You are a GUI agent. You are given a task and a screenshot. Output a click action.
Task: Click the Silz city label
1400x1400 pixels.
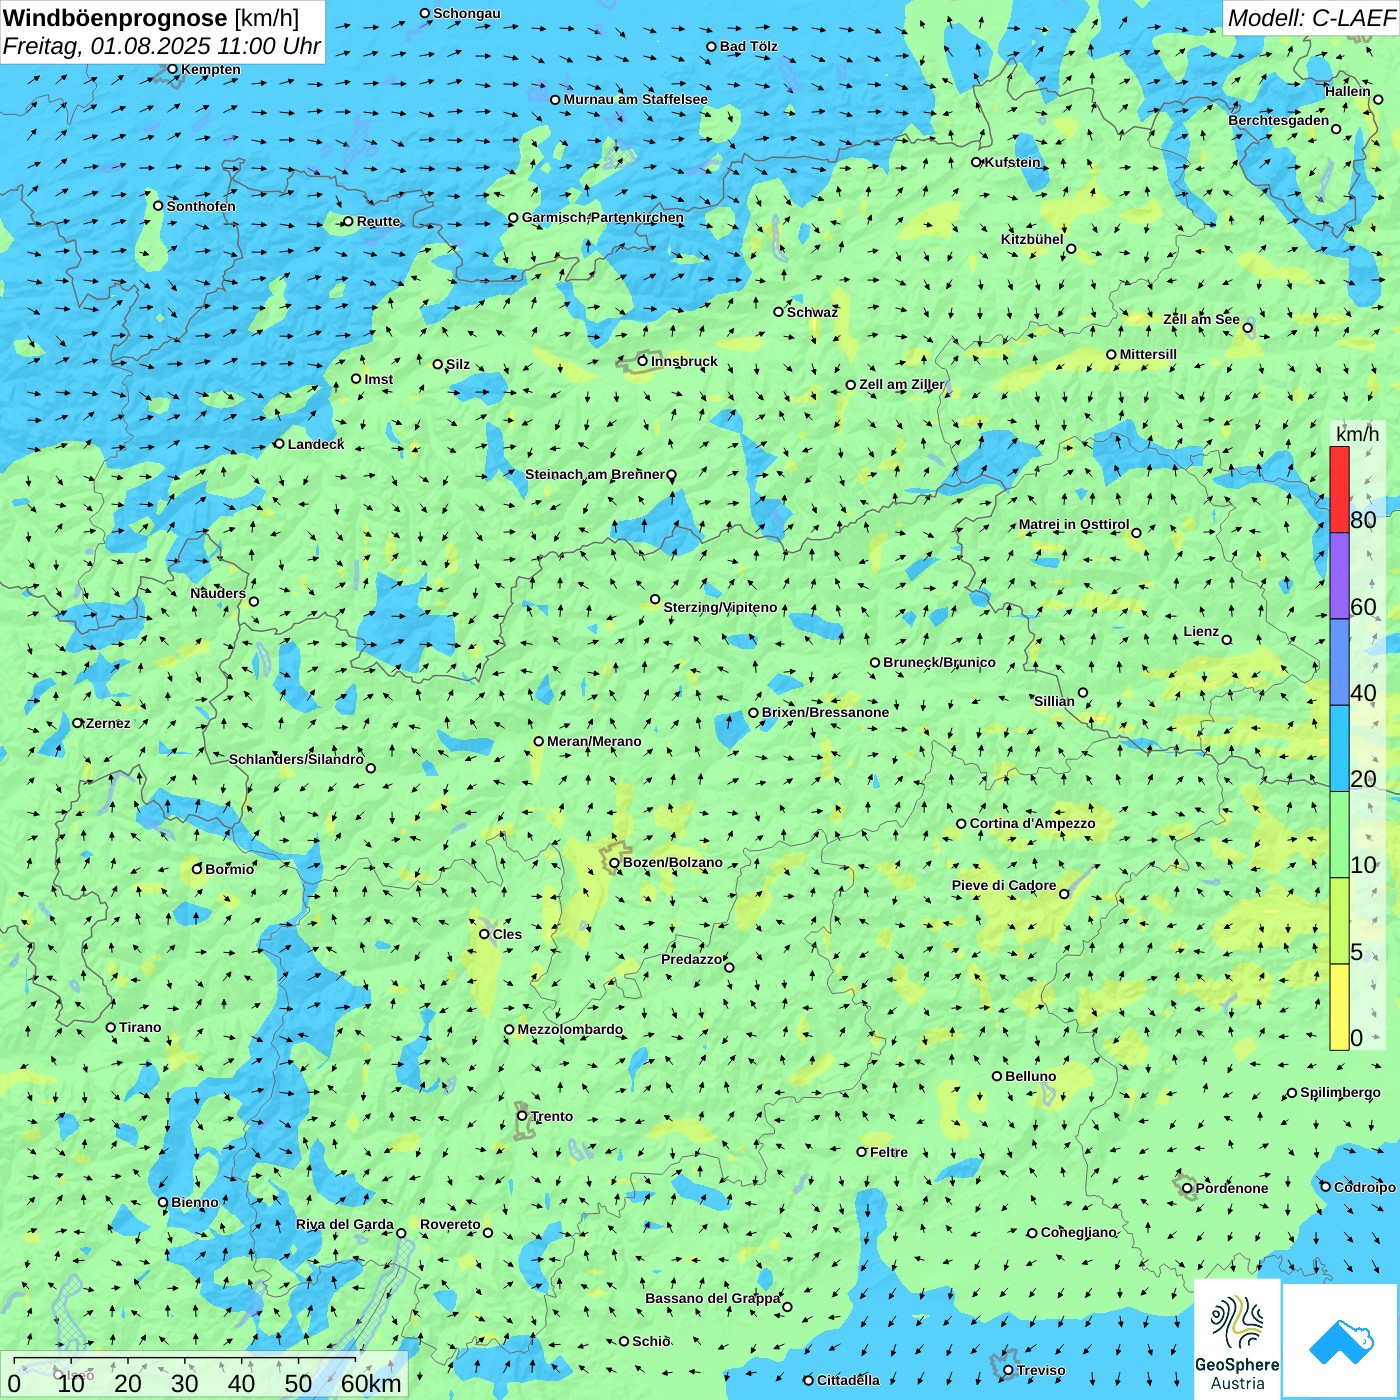458,364
